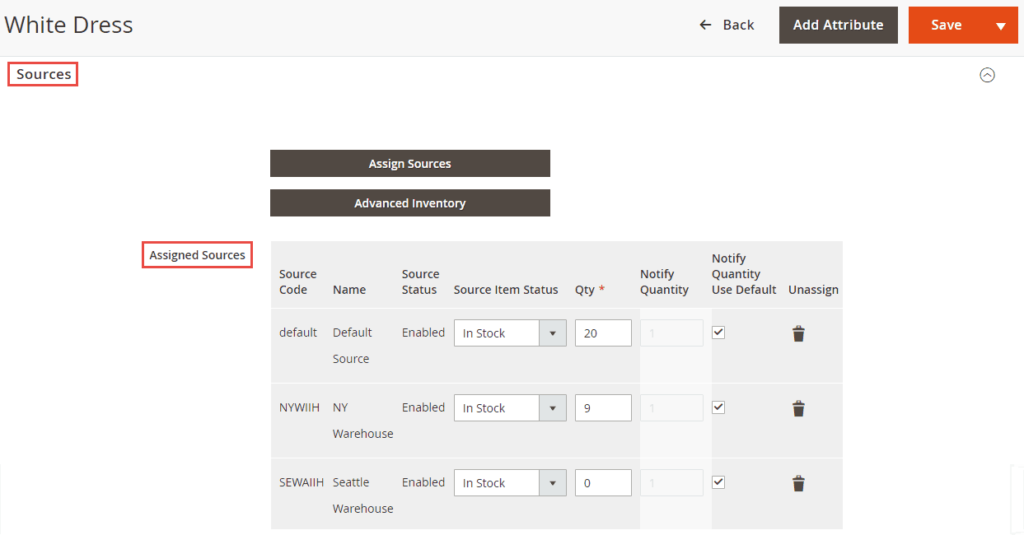Open Source Item Status dropdown for Default Source
Screen dimensions: 1024x535
[x=510, y=333]
